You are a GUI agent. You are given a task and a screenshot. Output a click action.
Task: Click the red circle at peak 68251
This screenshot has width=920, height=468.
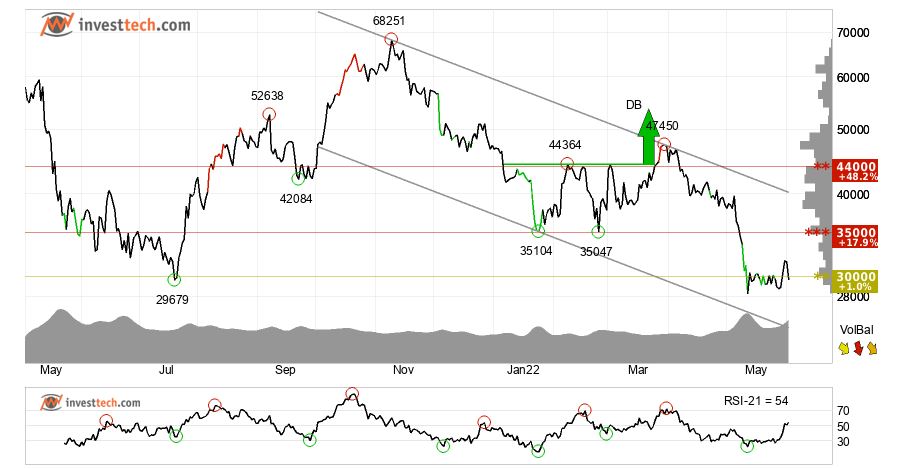[391, 40]
